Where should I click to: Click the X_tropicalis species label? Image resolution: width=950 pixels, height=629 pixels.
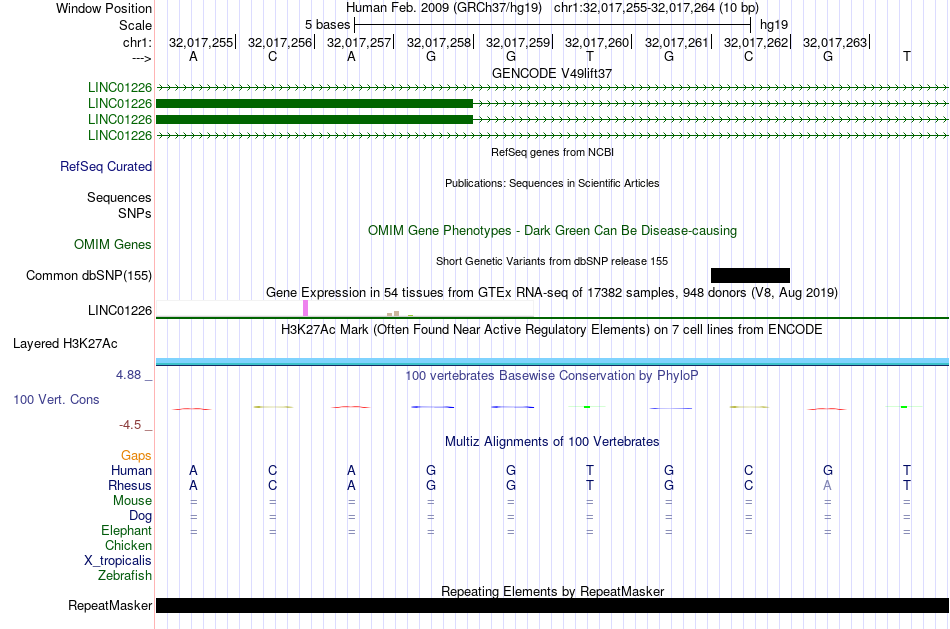pyautogui.click(x=118, y=561)
